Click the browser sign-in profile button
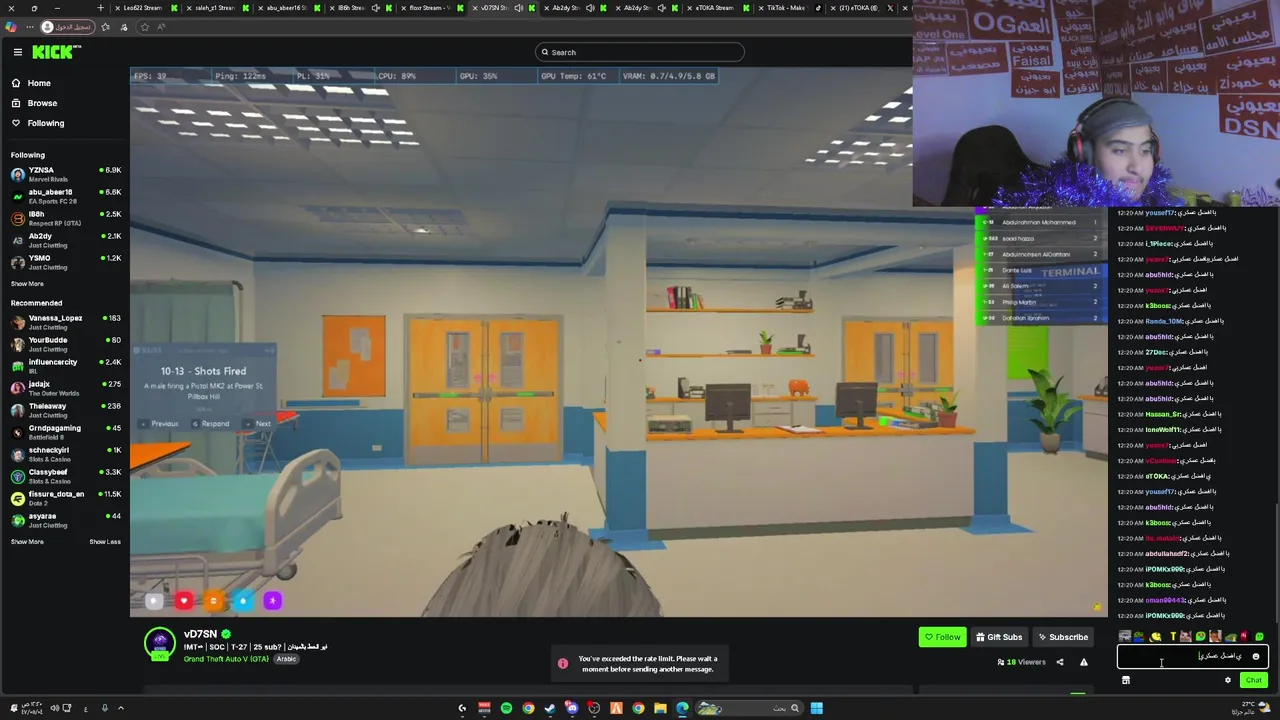The width and height of the screenshot is (1280, 720). pyautogui.click(x=68, y=27)
